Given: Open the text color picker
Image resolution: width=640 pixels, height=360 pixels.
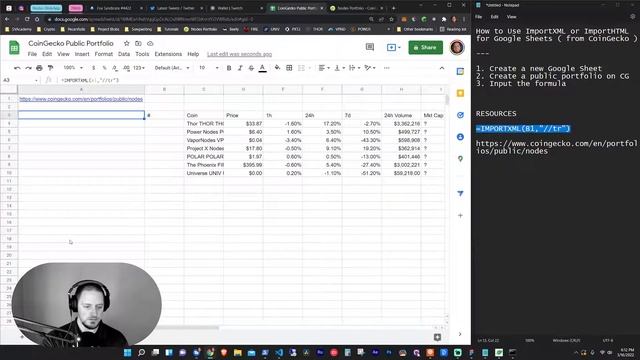Looking at the screenshot, I should point(262,68).
